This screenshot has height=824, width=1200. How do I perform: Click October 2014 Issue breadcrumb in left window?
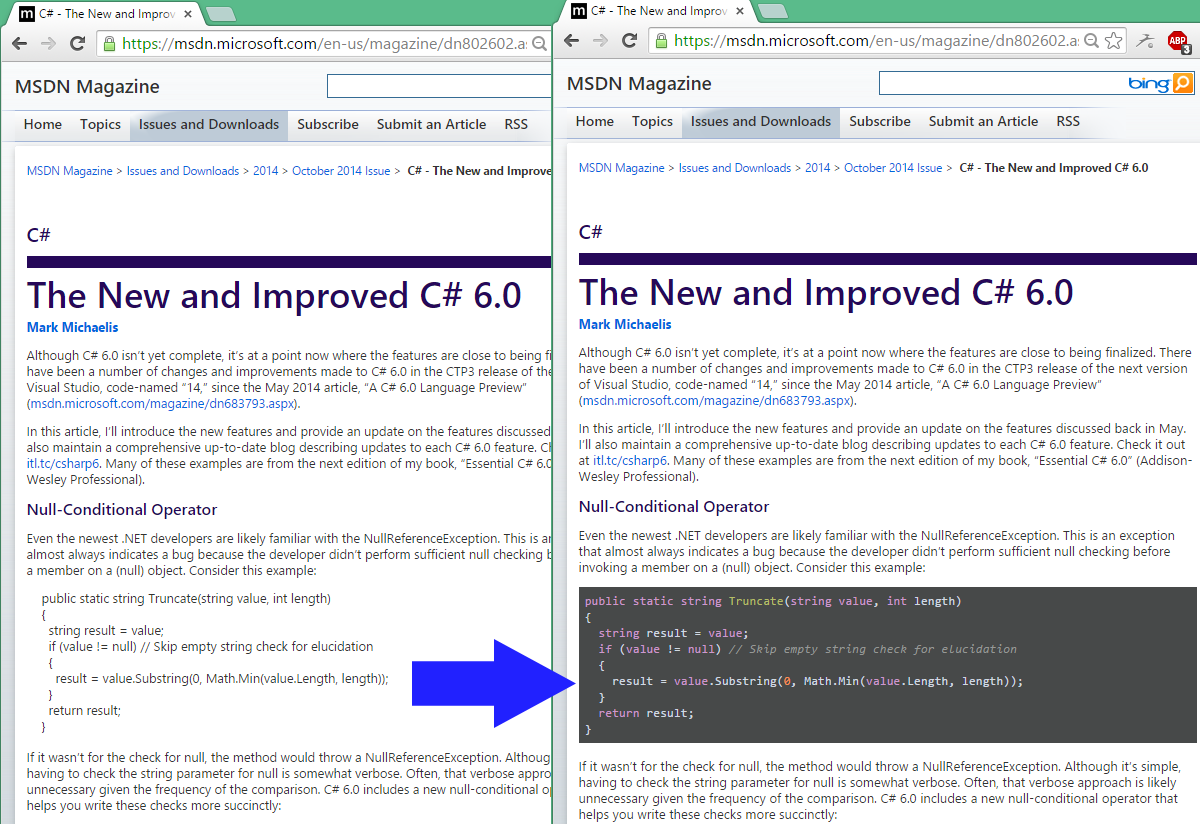point(341,171)
